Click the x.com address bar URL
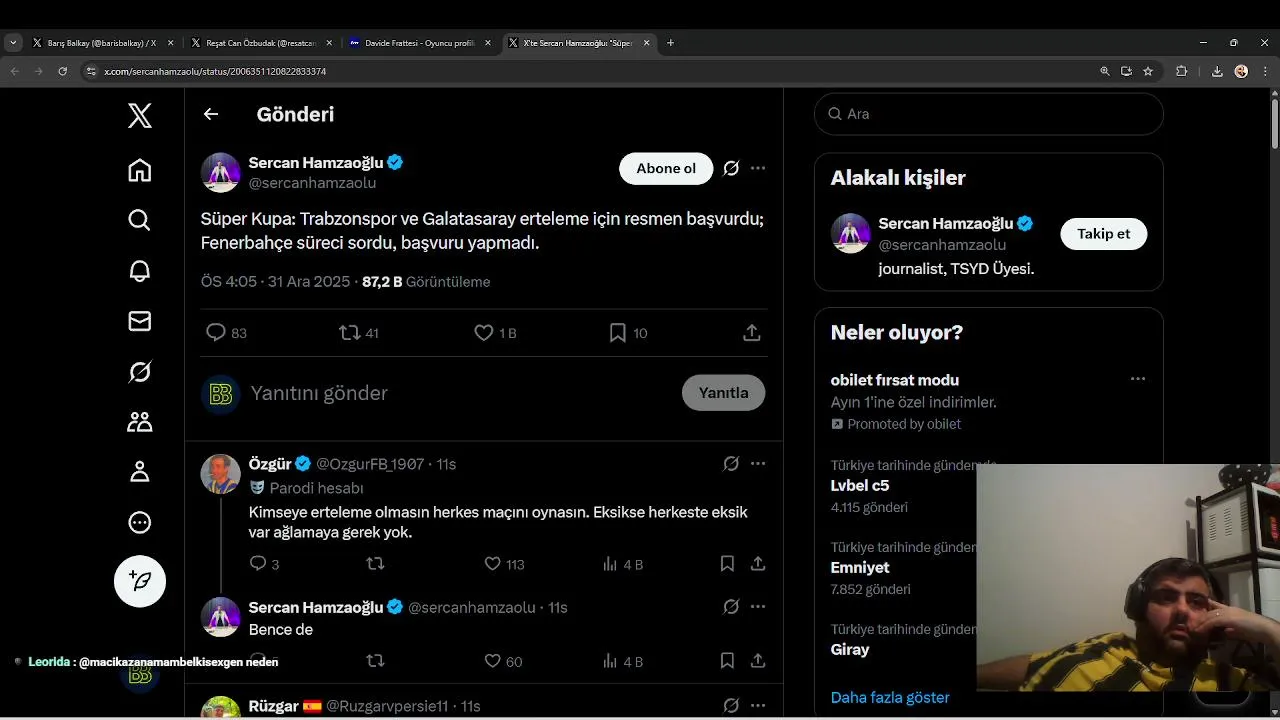This screenshot has width=1280, height=720. pyautogui.click(x=215, y=72)
